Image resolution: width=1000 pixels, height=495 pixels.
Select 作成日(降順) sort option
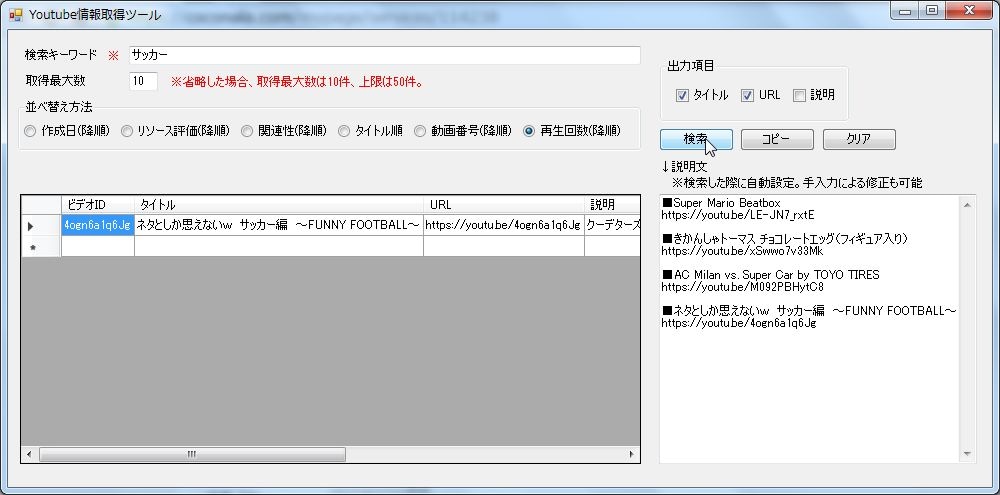(x=67, y=131)
